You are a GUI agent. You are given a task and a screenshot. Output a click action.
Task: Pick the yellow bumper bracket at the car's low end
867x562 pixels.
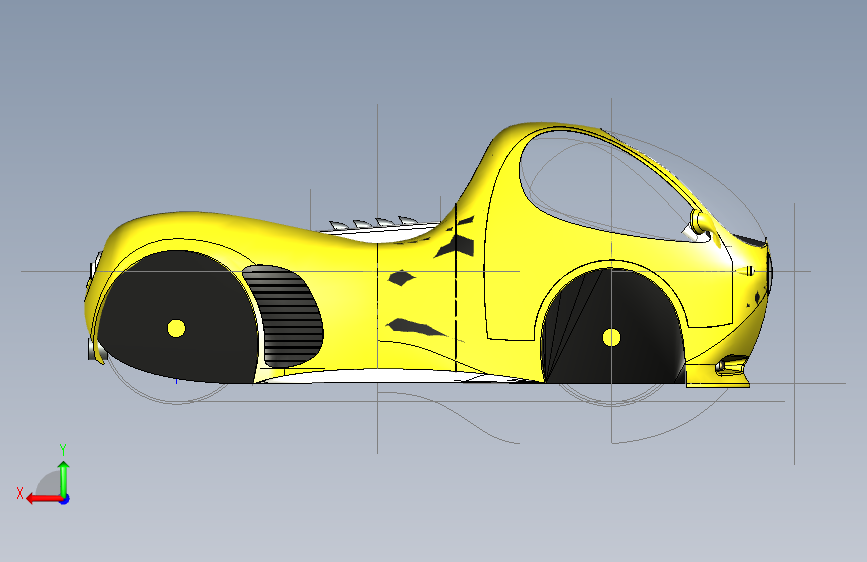718,372
